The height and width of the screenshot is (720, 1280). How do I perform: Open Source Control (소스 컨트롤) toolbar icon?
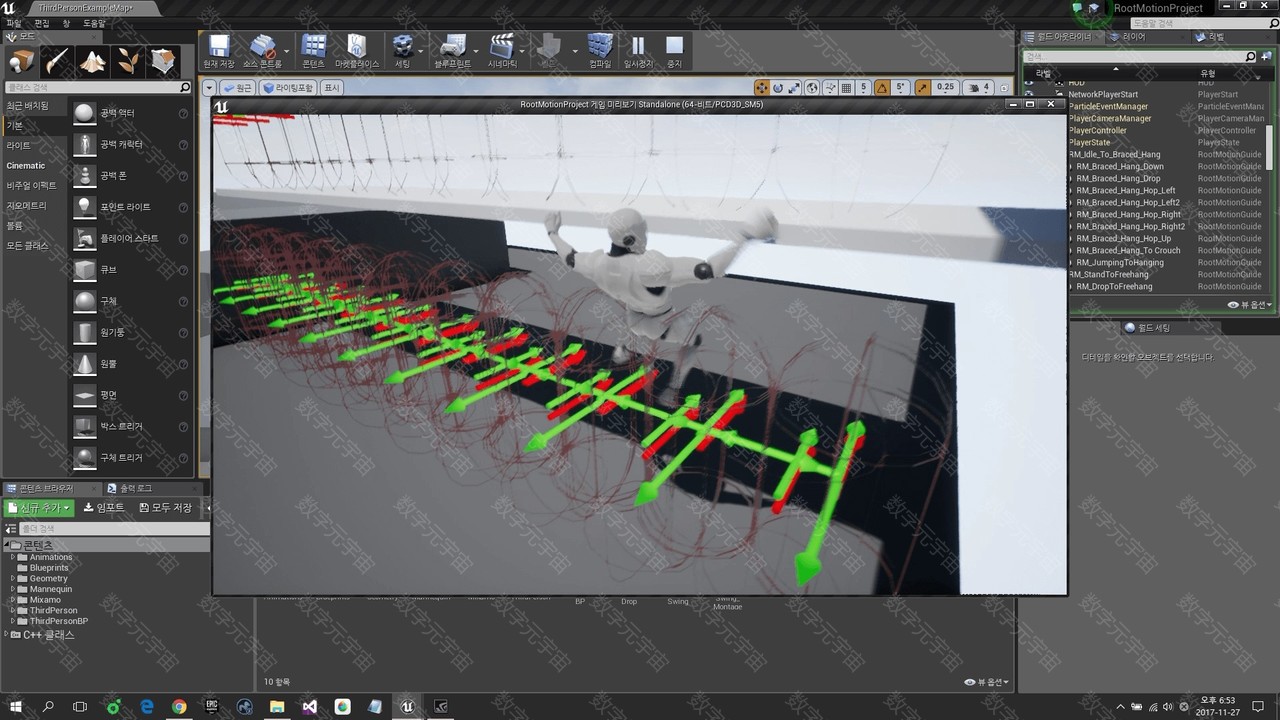click(262, 50)
